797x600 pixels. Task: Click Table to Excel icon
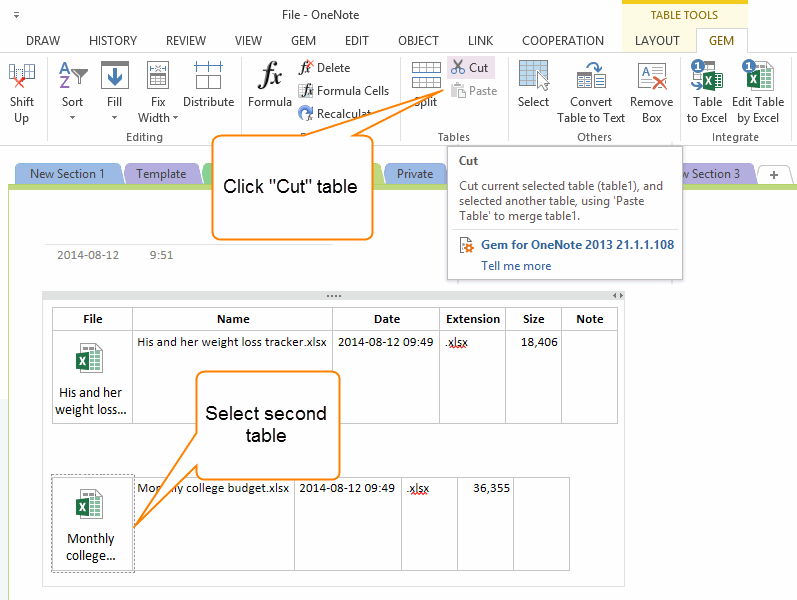[707, 75]
